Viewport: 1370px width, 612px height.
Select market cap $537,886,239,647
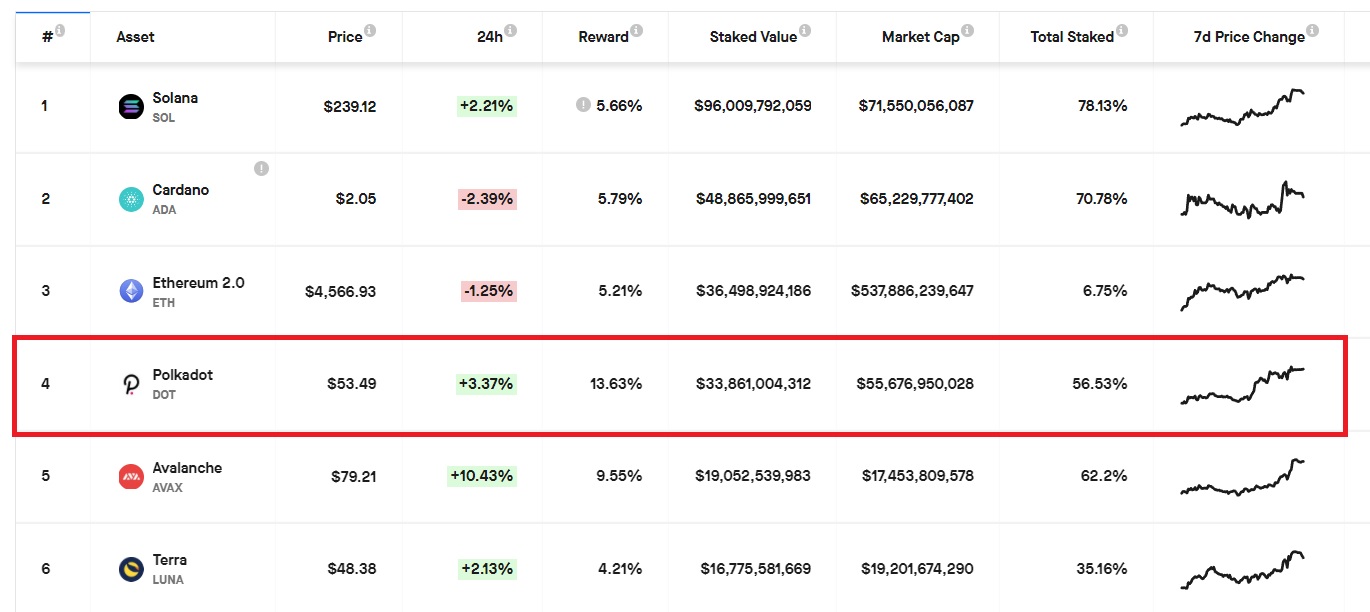[912, 291]
